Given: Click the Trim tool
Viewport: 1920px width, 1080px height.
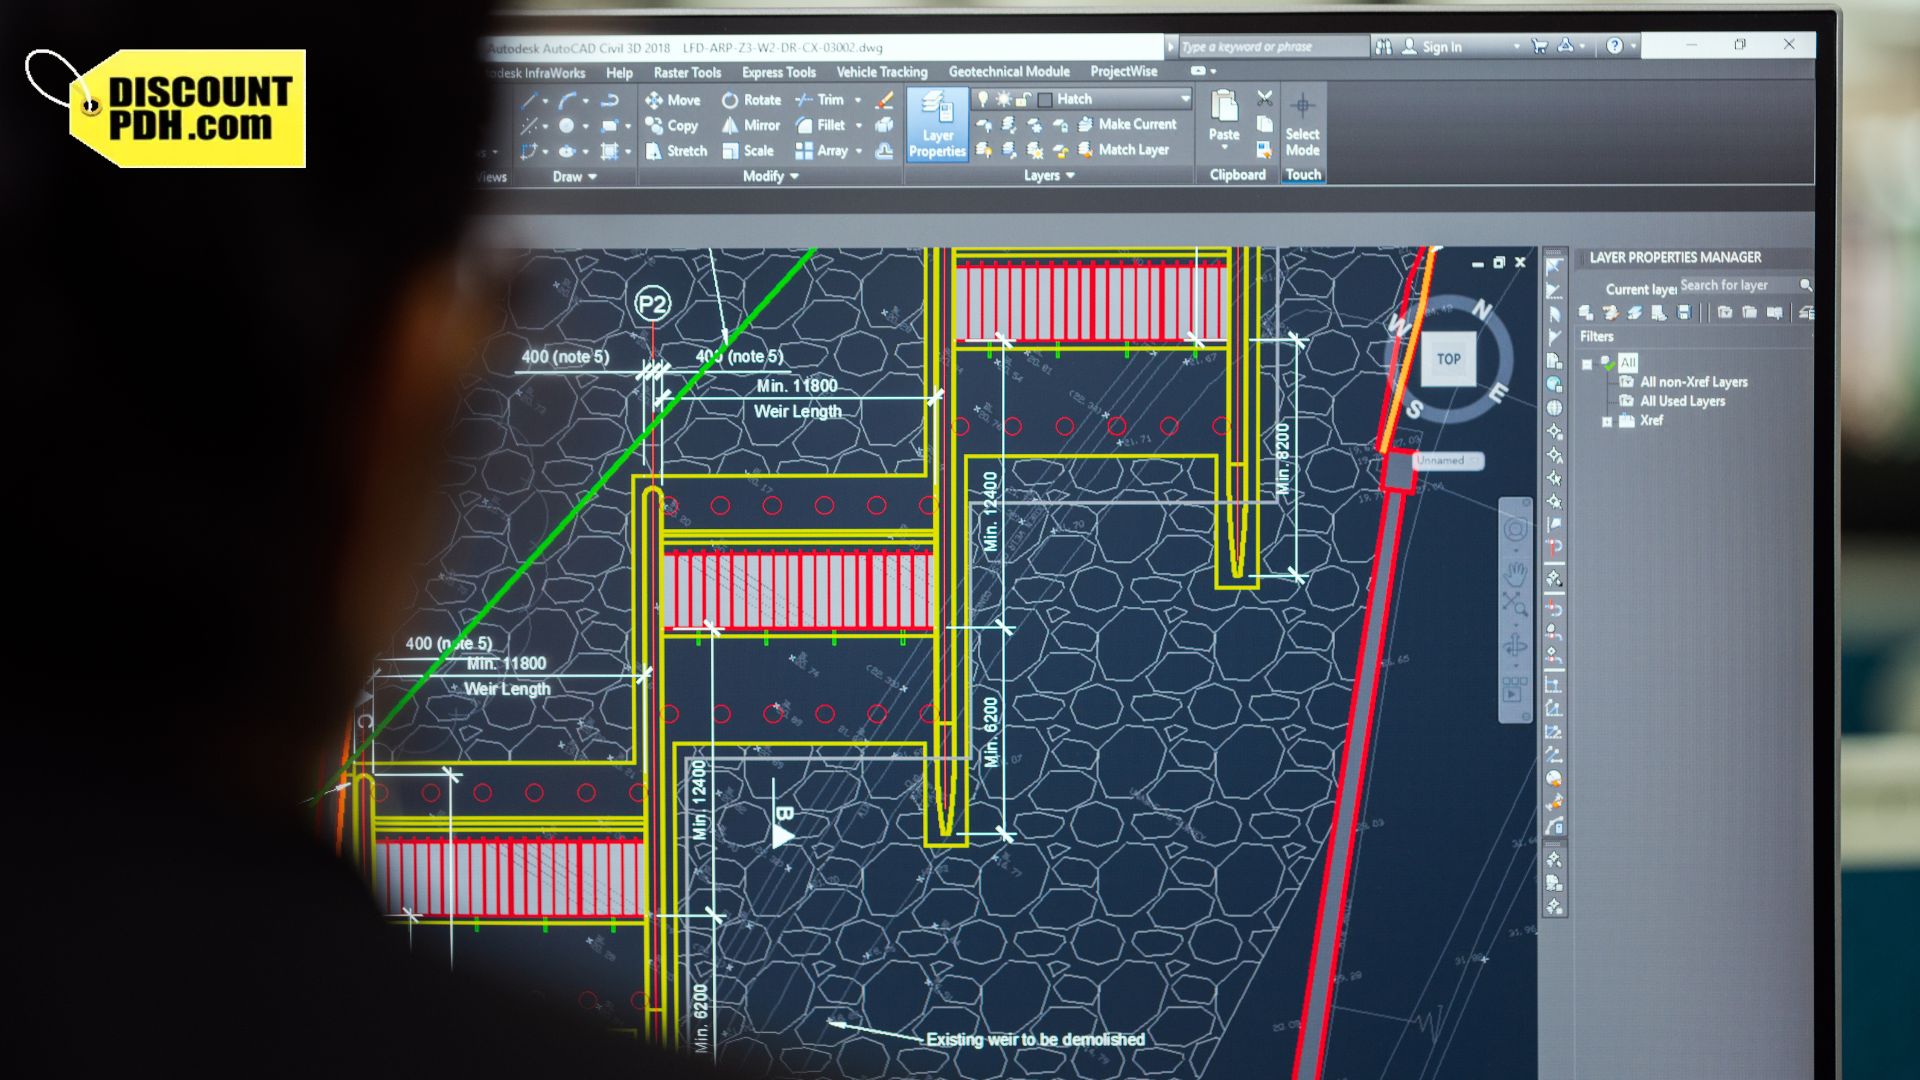Looking at the screenshot, I should [x=819, y=100].
